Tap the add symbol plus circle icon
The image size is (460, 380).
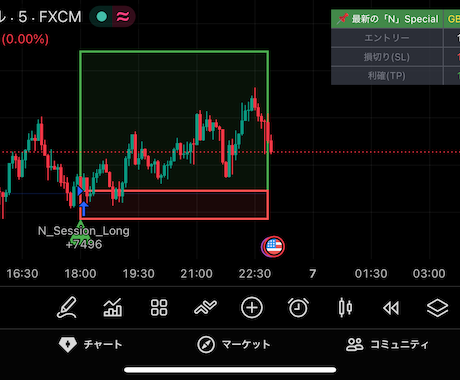click(252, 307)
